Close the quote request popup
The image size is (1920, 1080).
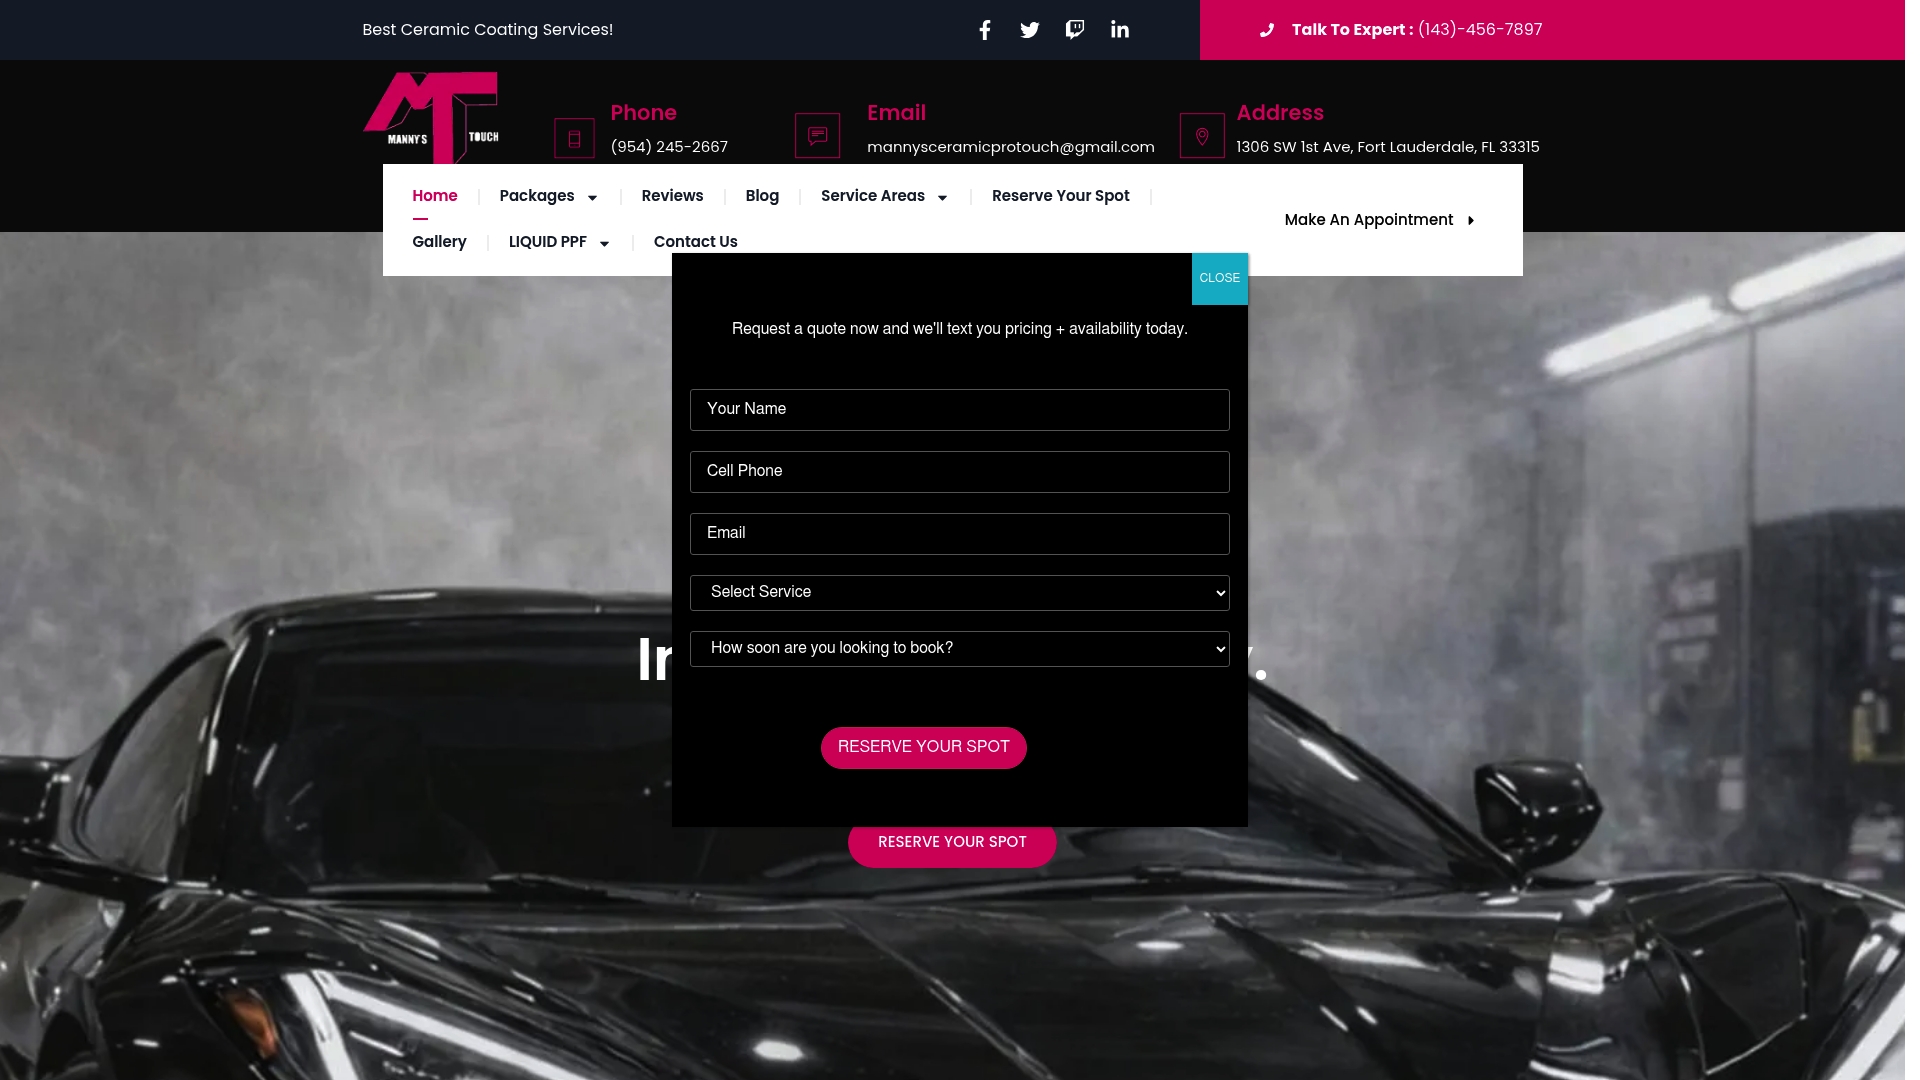pos(1220,278)
